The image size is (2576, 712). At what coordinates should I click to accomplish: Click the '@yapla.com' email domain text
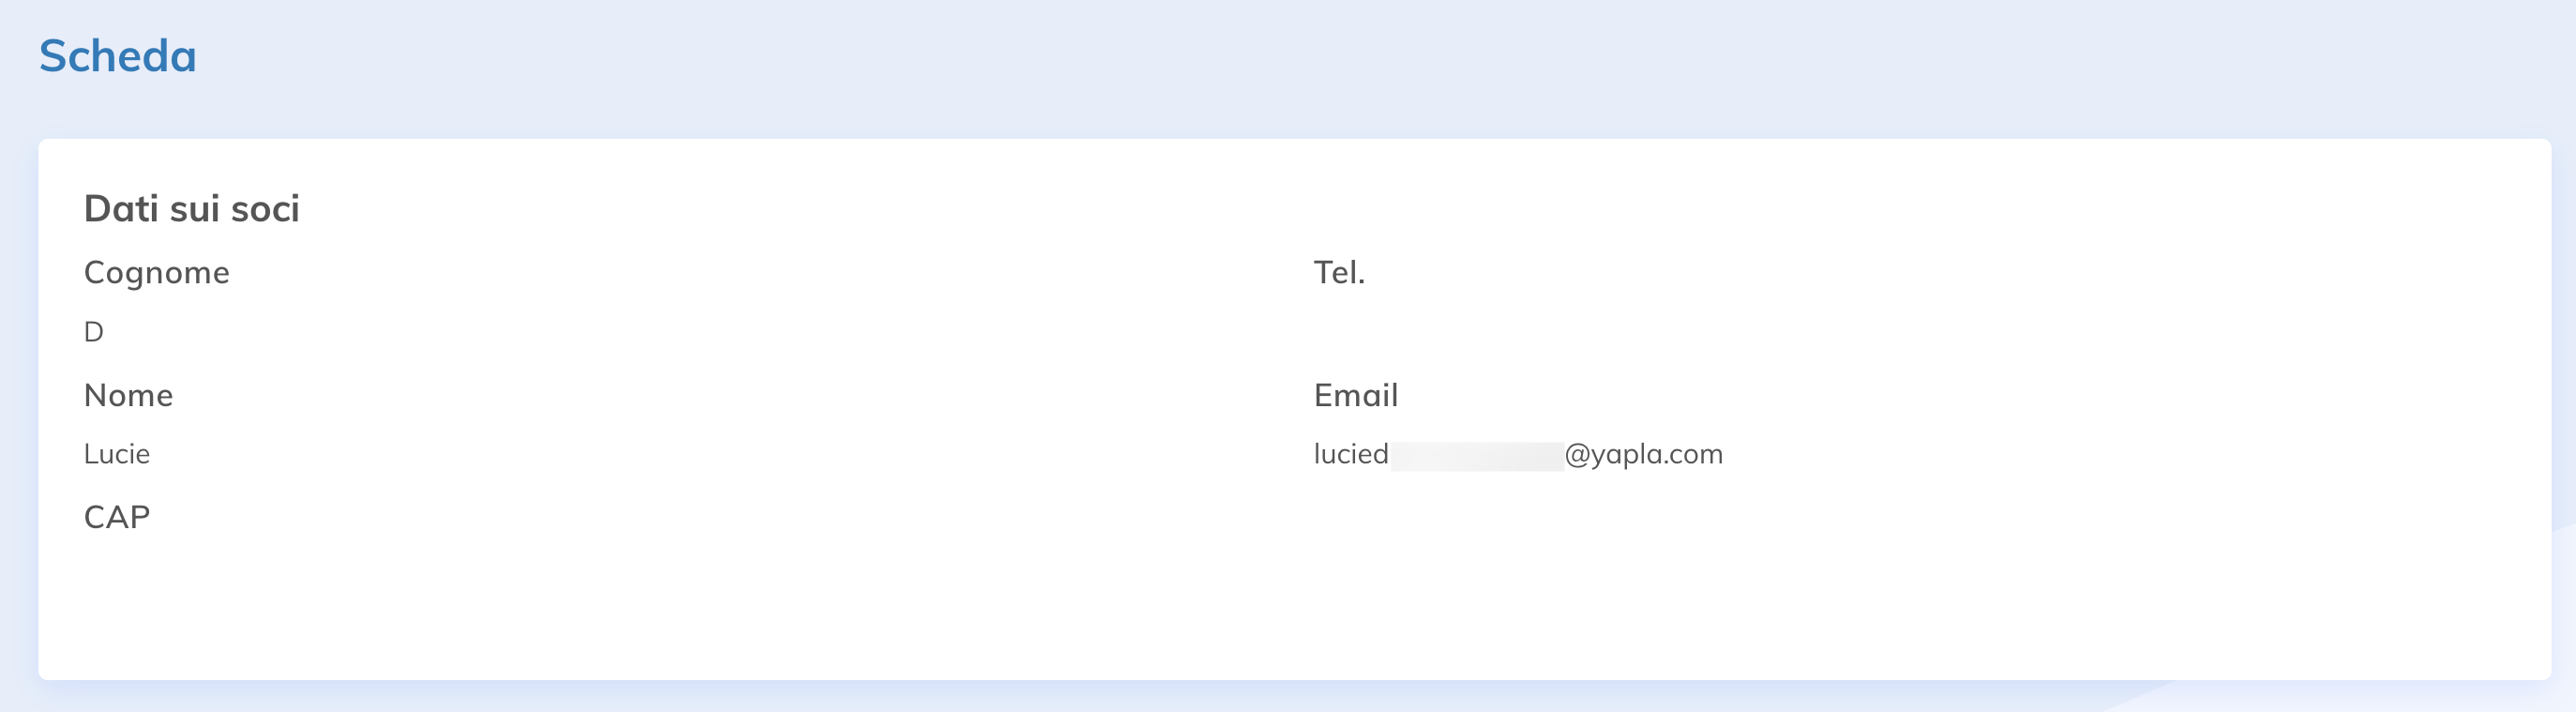click(1643, 454)
